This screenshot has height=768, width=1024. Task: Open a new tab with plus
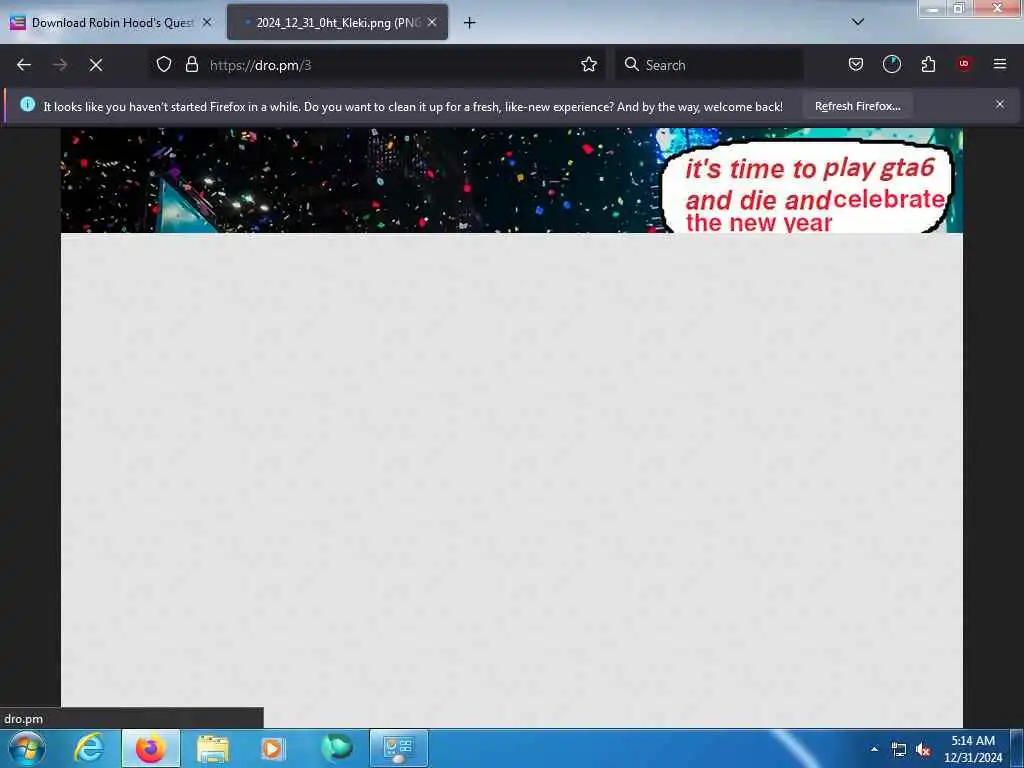coord(470,23)
